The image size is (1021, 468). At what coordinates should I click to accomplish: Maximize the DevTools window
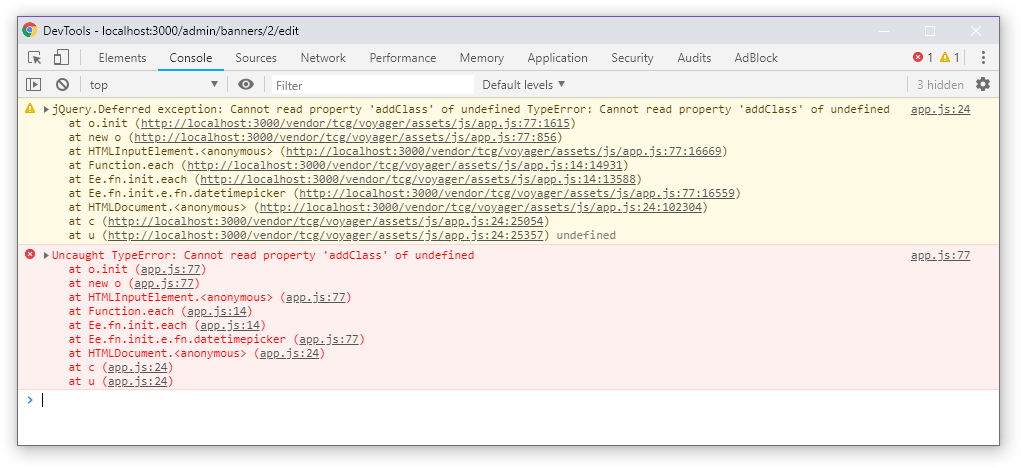coord(930,31)
